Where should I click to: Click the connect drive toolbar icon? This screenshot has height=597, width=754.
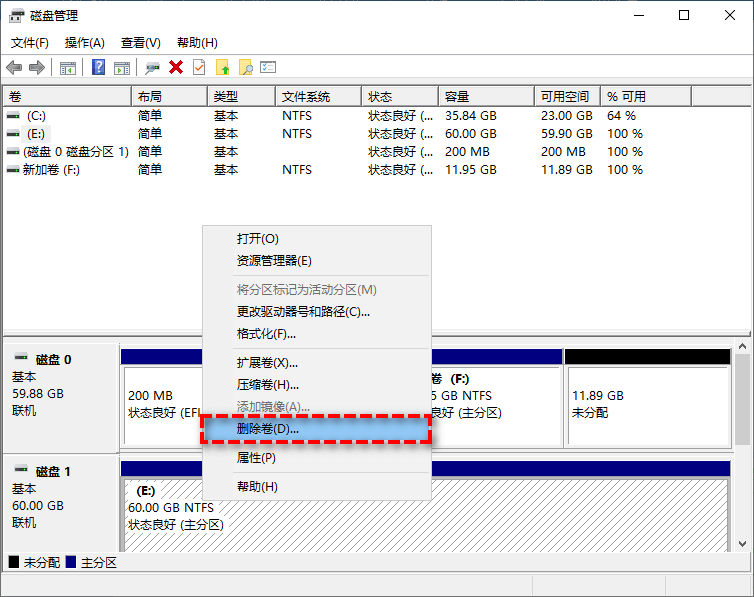152,68
